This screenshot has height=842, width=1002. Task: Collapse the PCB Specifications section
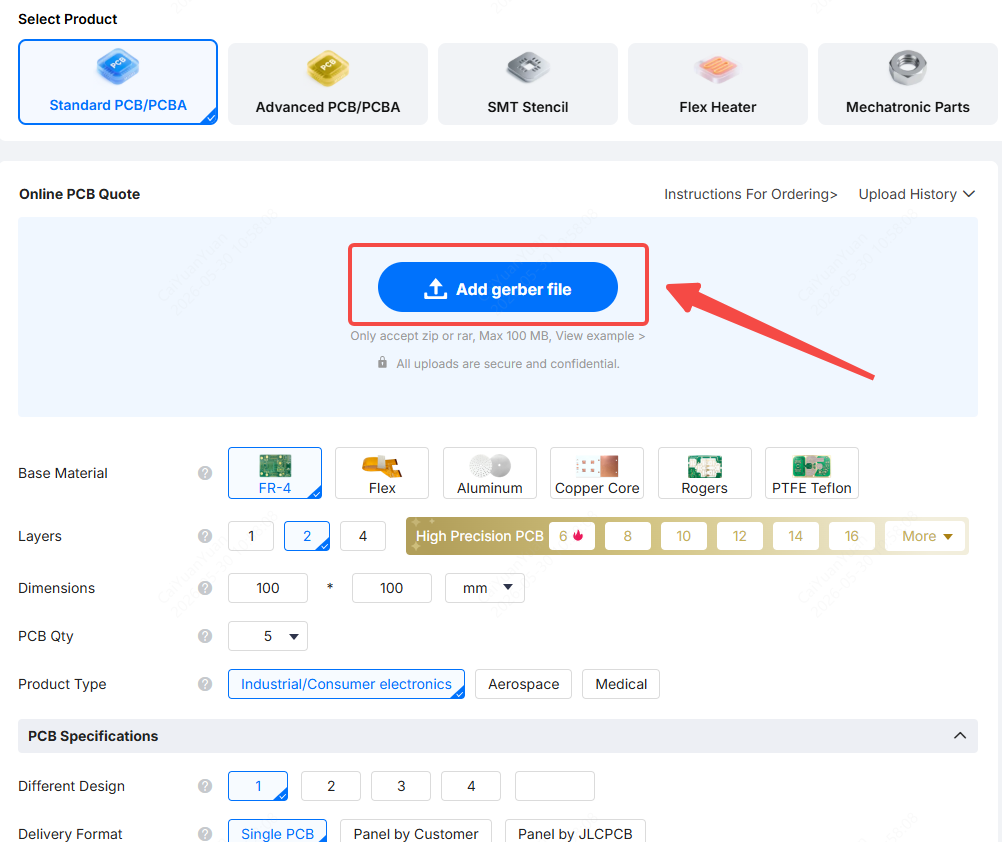point(960,735)
